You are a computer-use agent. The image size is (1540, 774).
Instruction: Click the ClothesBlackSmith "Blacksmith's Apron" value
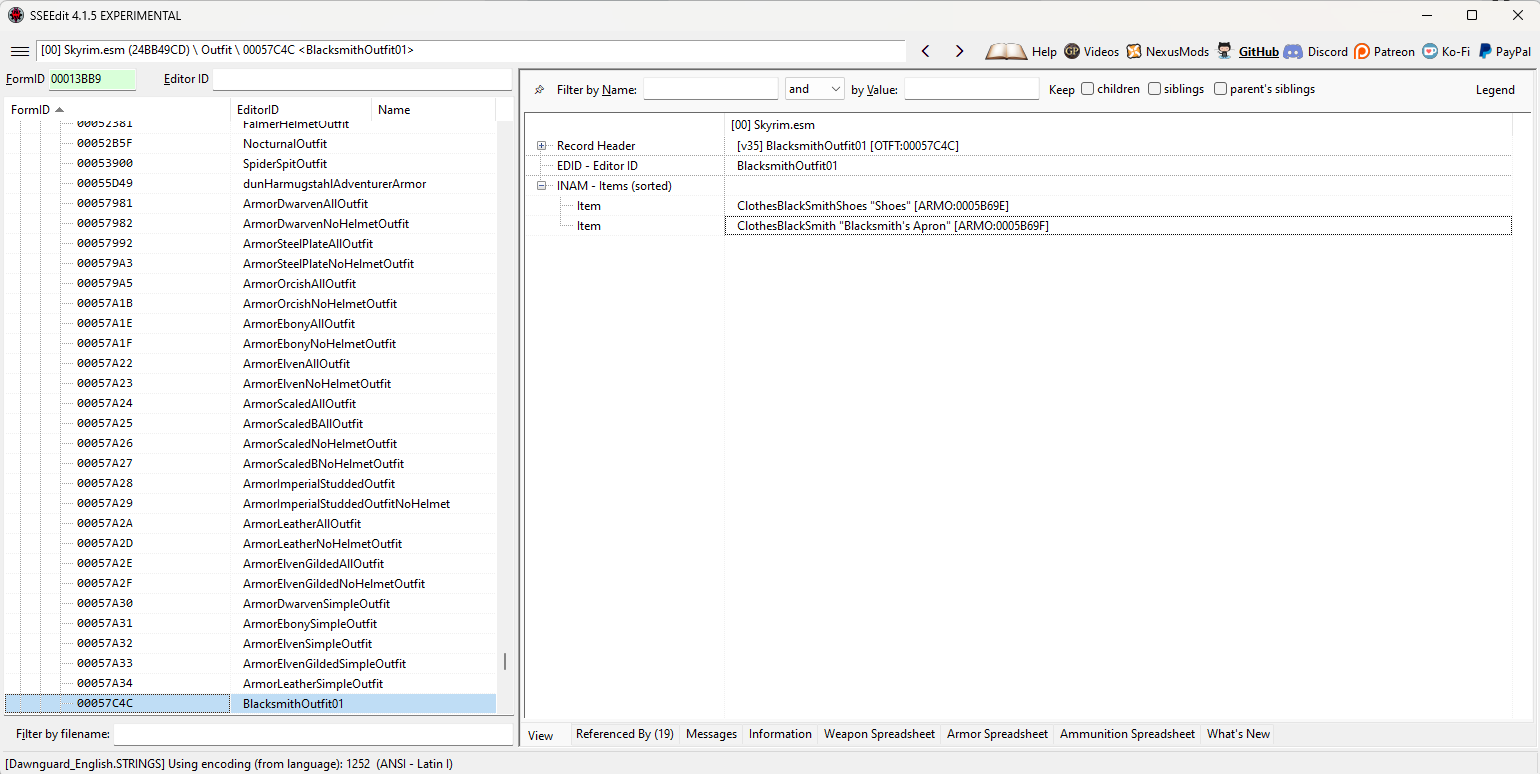[x=893, y=226]
